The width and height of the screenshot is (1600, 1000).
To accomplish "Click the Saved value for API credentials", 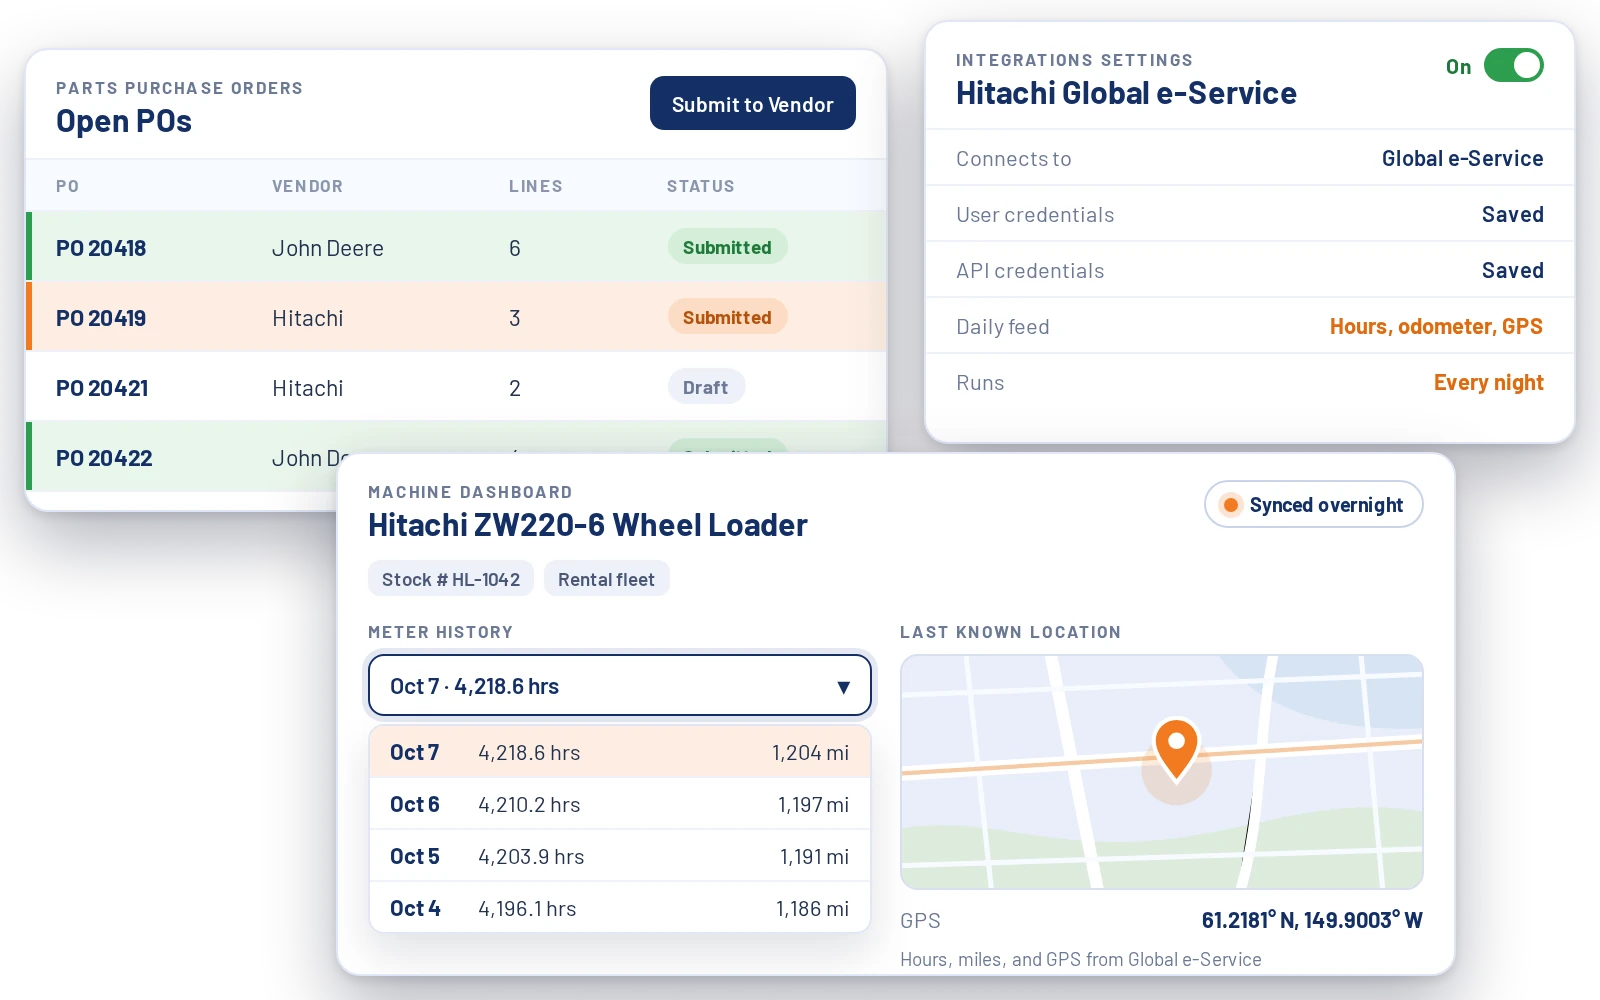I will 1512,270.
